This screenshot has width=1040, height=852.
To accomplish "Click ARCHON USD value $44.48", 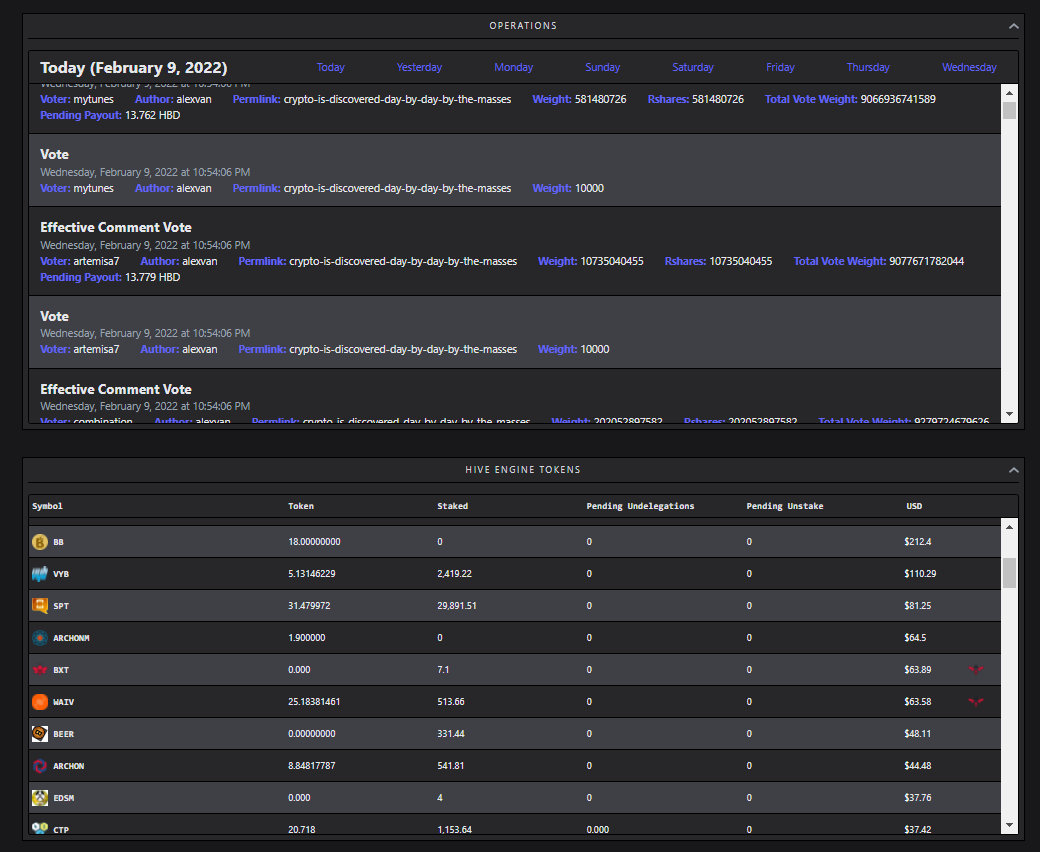I will click(x=917, y=766).
